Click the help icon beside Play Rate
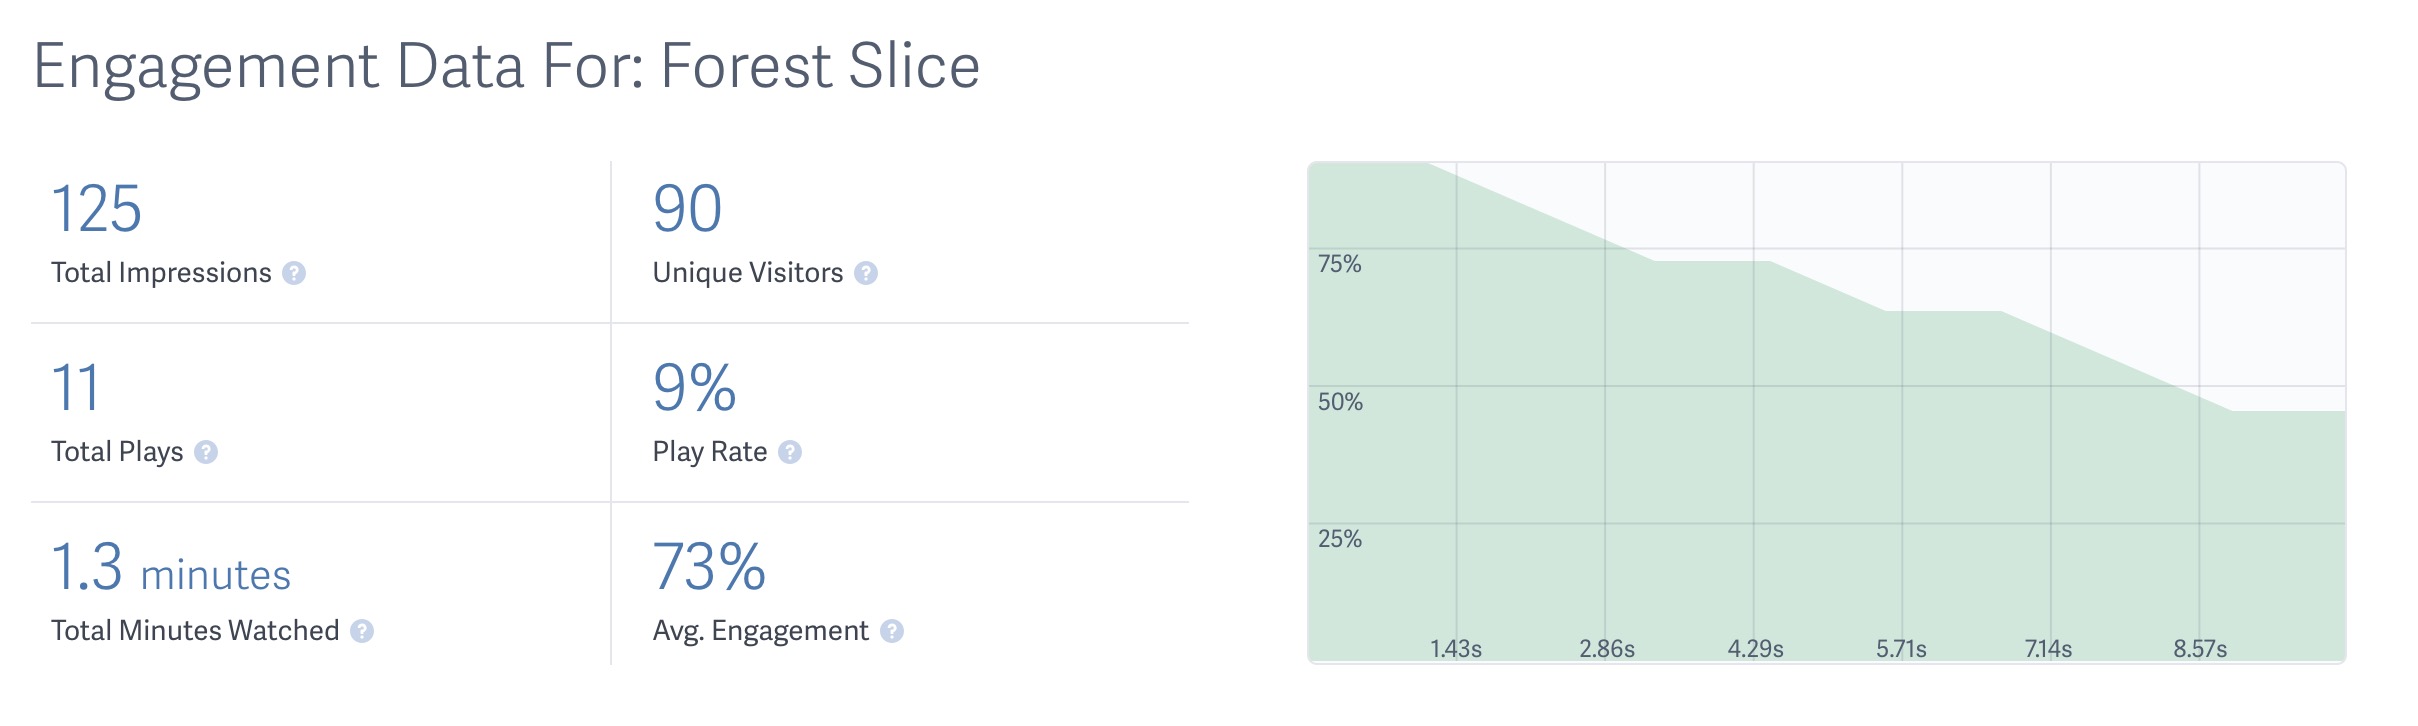Screen dimensions: 2418x726 790,452
